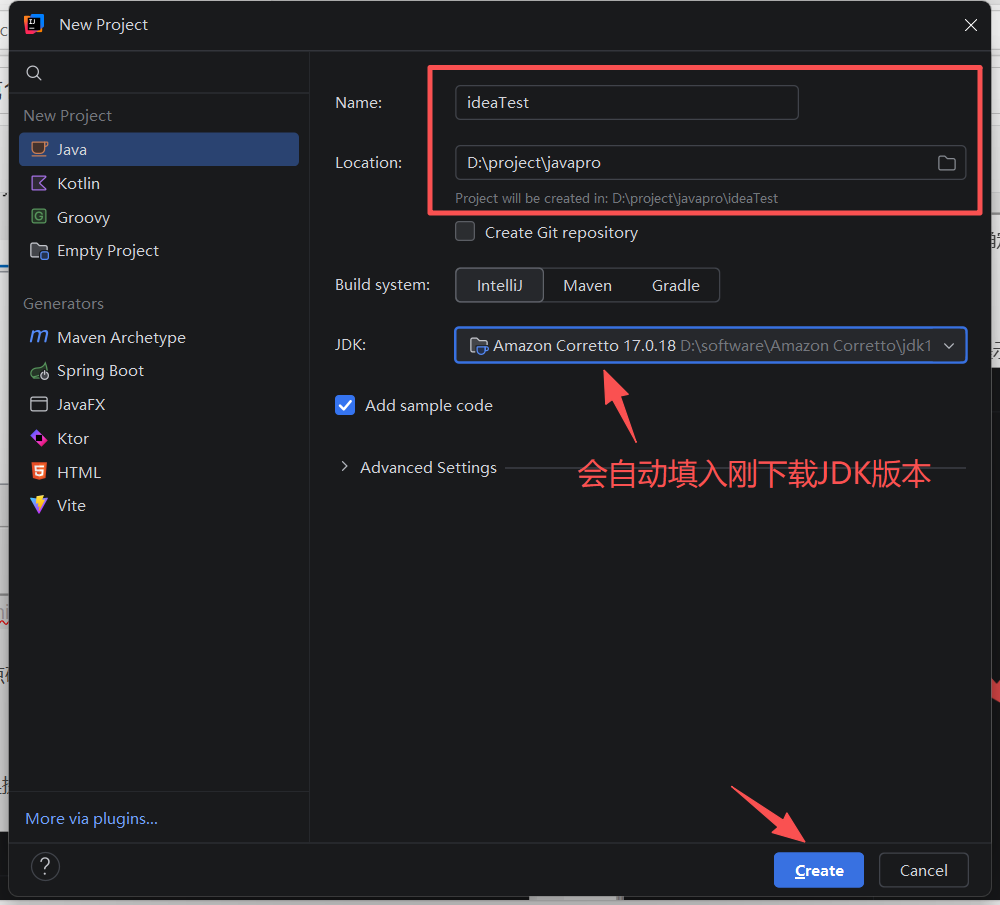Select Maven build system
Screen dimensions: 1000x905
587,285
